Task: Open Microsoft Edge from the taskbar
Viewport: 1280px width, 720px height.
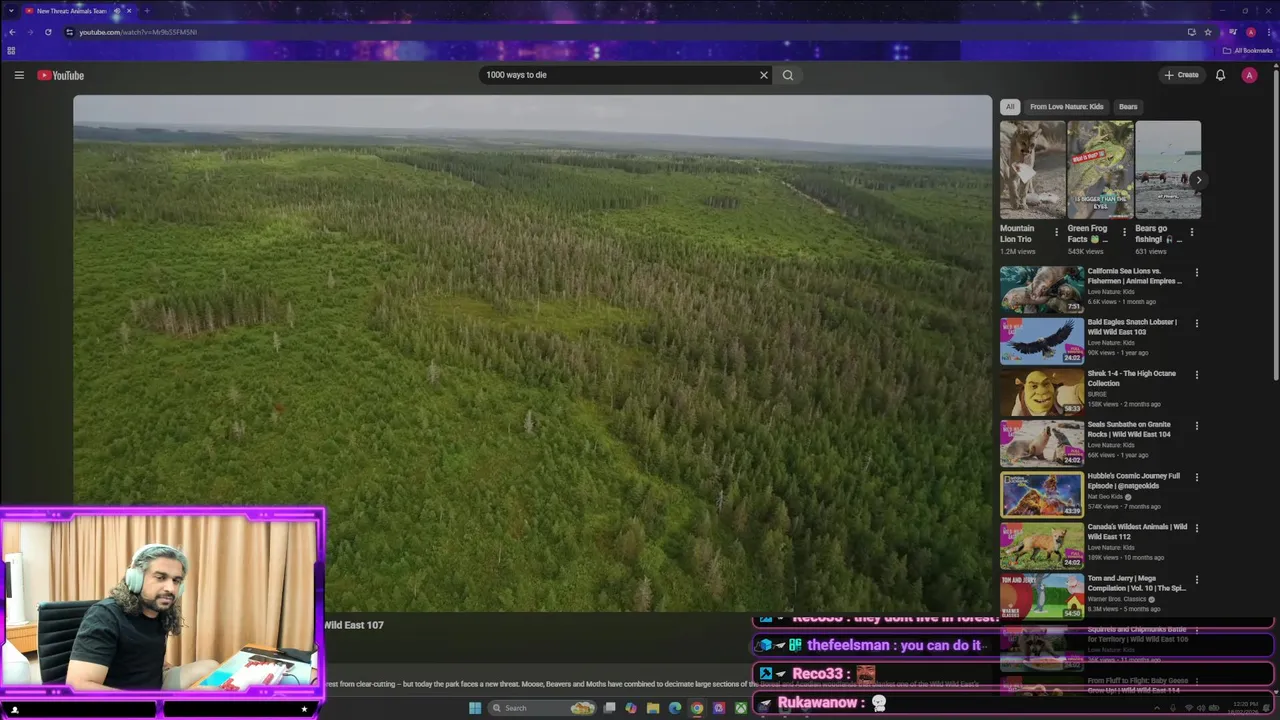Action: pyautogui.click(x=675, y=708)
